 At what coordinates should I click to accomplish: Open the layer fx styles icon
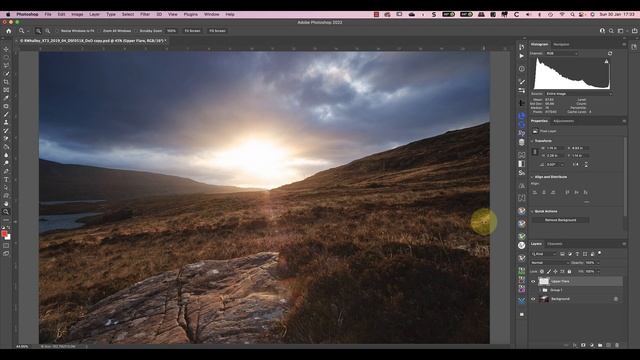click(x=575, y=345)
